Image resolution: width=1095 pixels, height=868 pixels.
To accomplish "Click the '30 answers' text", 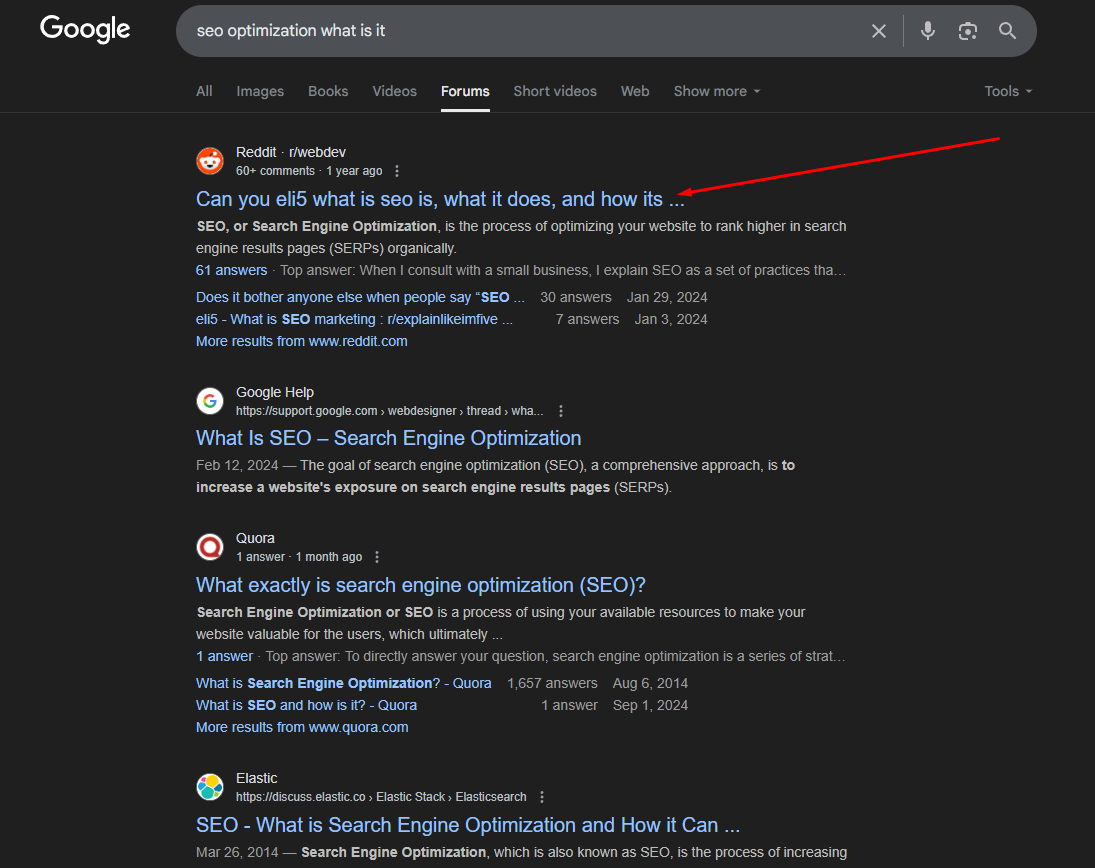I will [x=575, y=297].
